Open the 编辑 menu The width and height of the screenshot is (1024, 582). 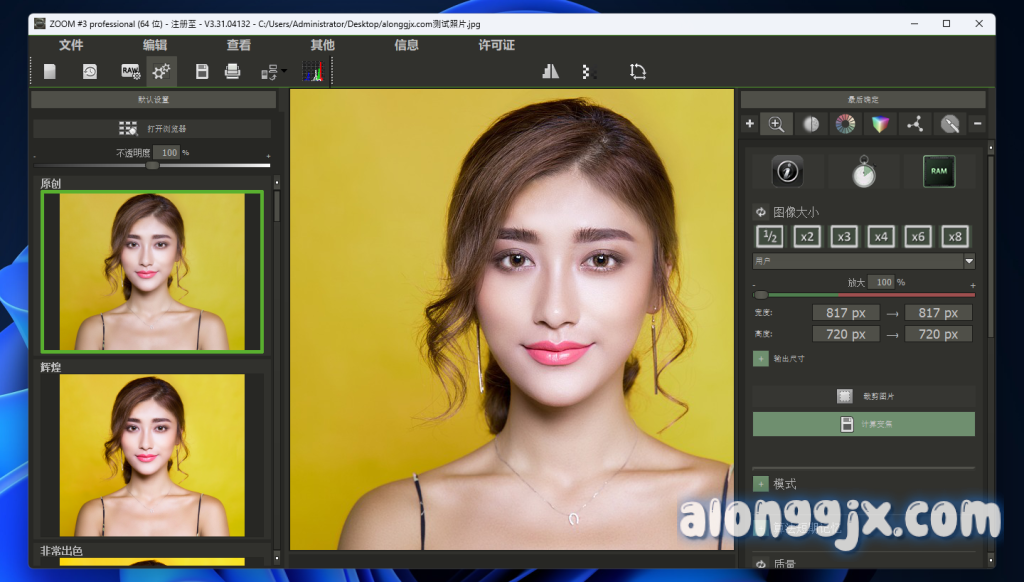pos(155,45)
